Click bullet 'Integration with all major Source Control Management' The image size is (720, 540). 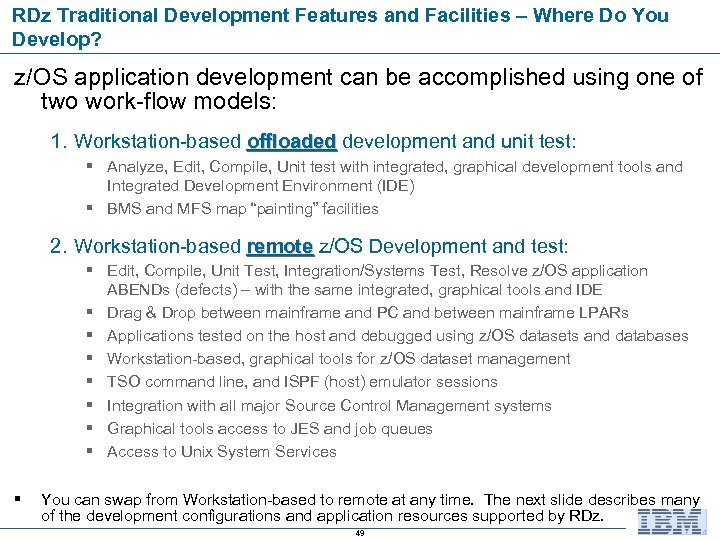click(329, 406)
